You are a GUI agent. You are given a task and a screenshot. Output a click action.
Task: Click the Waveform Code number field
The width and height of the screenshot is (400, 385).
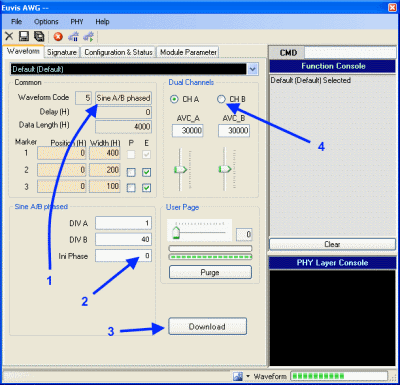coord(83,98)
